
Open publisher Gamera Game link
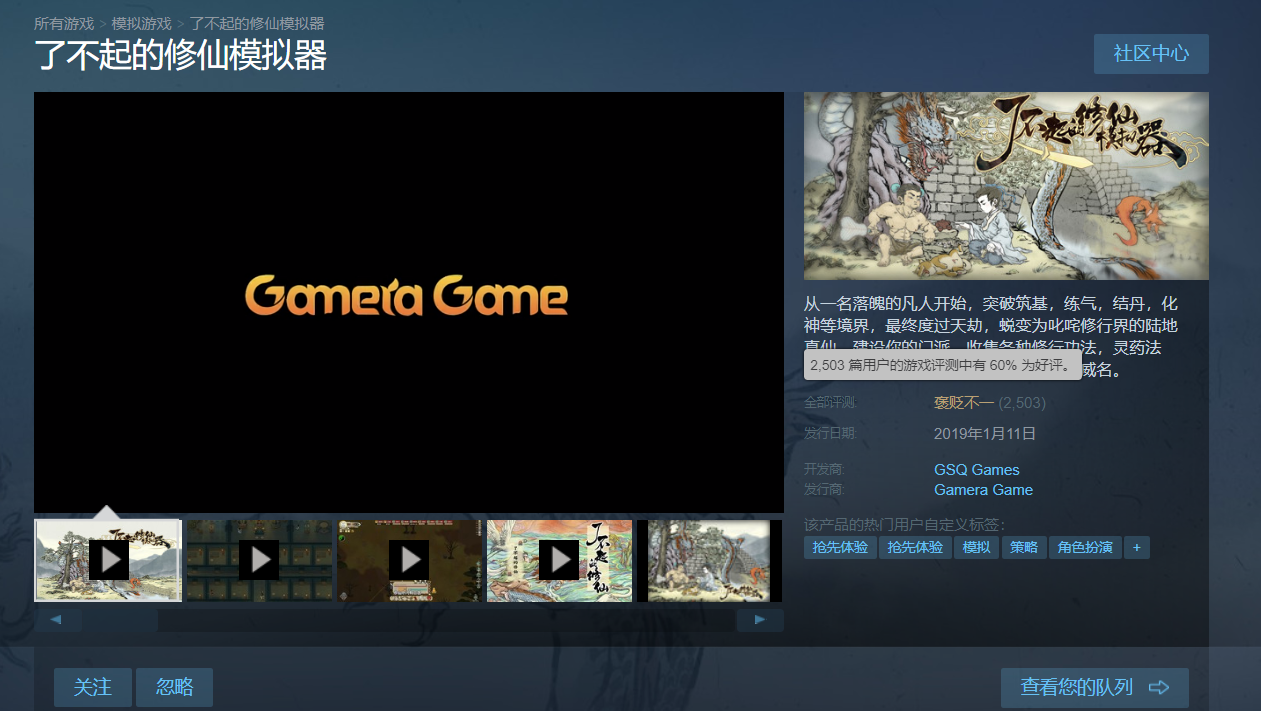(983, 490)
